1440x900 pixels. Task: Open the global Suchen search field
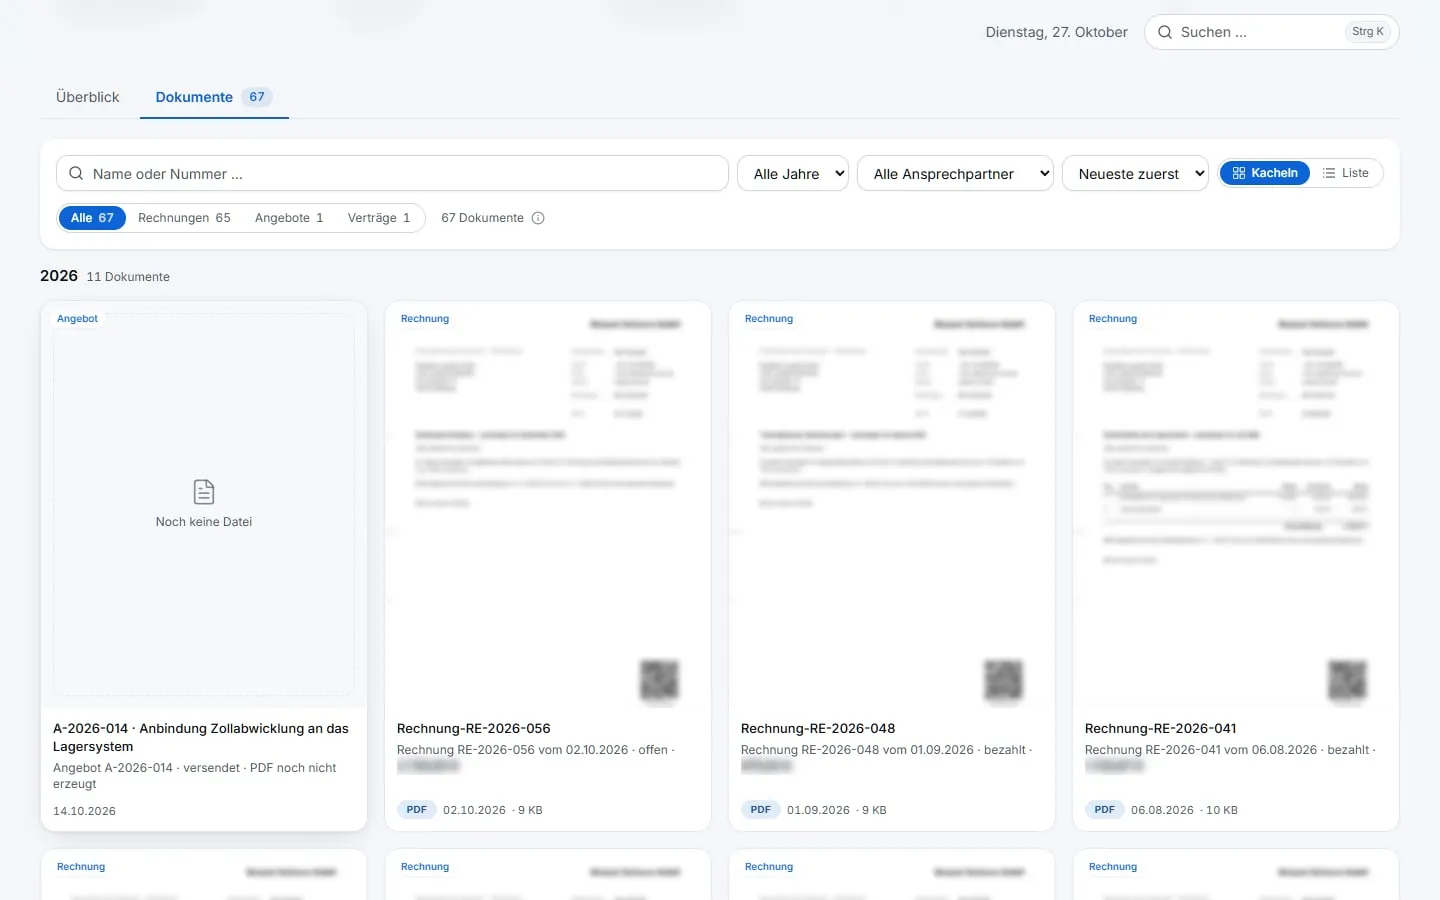(x=1271, y=32)
